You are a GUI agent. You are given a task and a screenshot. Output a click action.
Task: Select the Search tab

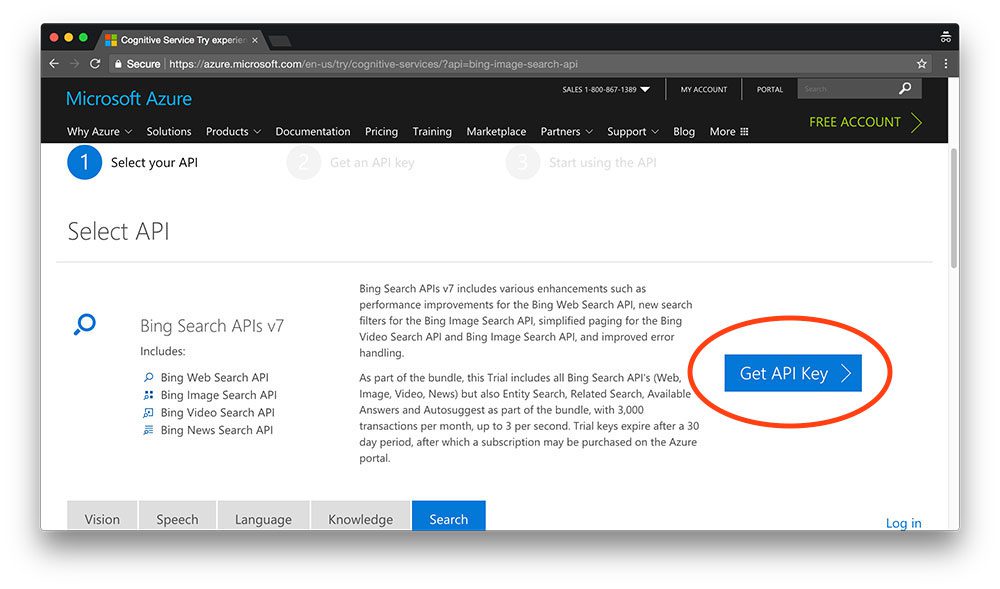[x=448, y=516]
